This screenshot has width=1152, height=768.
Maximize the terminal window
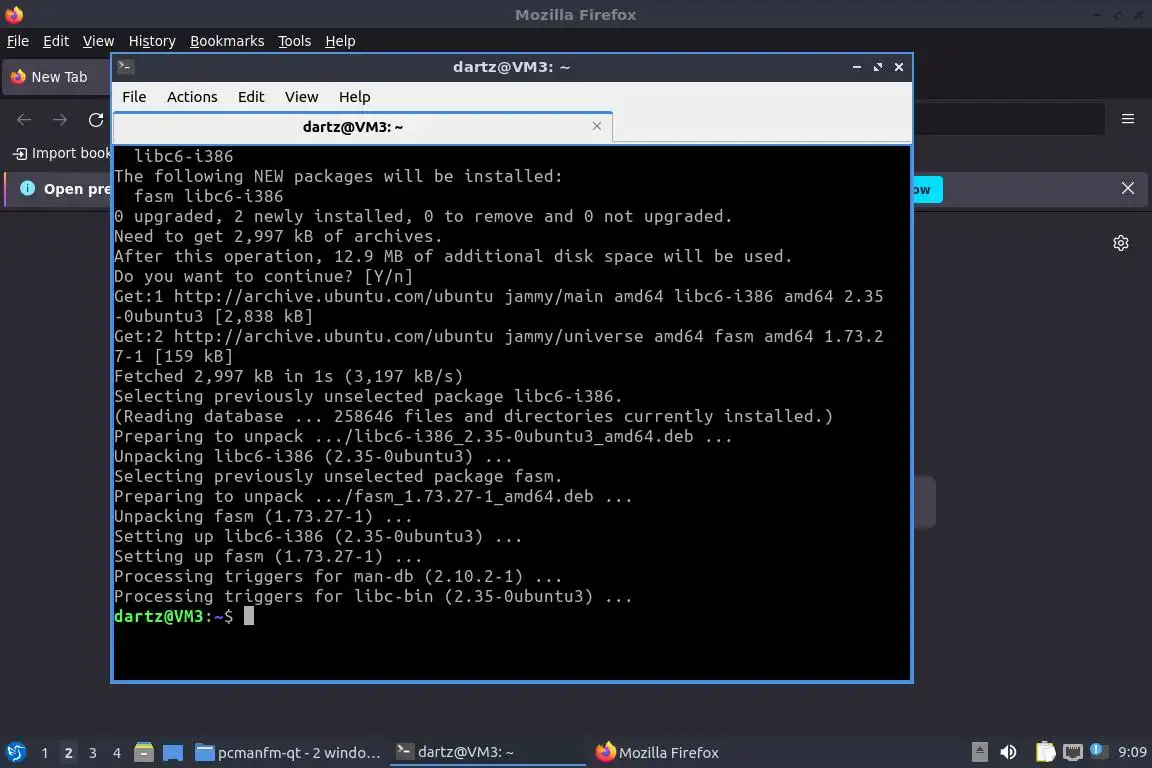[x=878, y=67]
